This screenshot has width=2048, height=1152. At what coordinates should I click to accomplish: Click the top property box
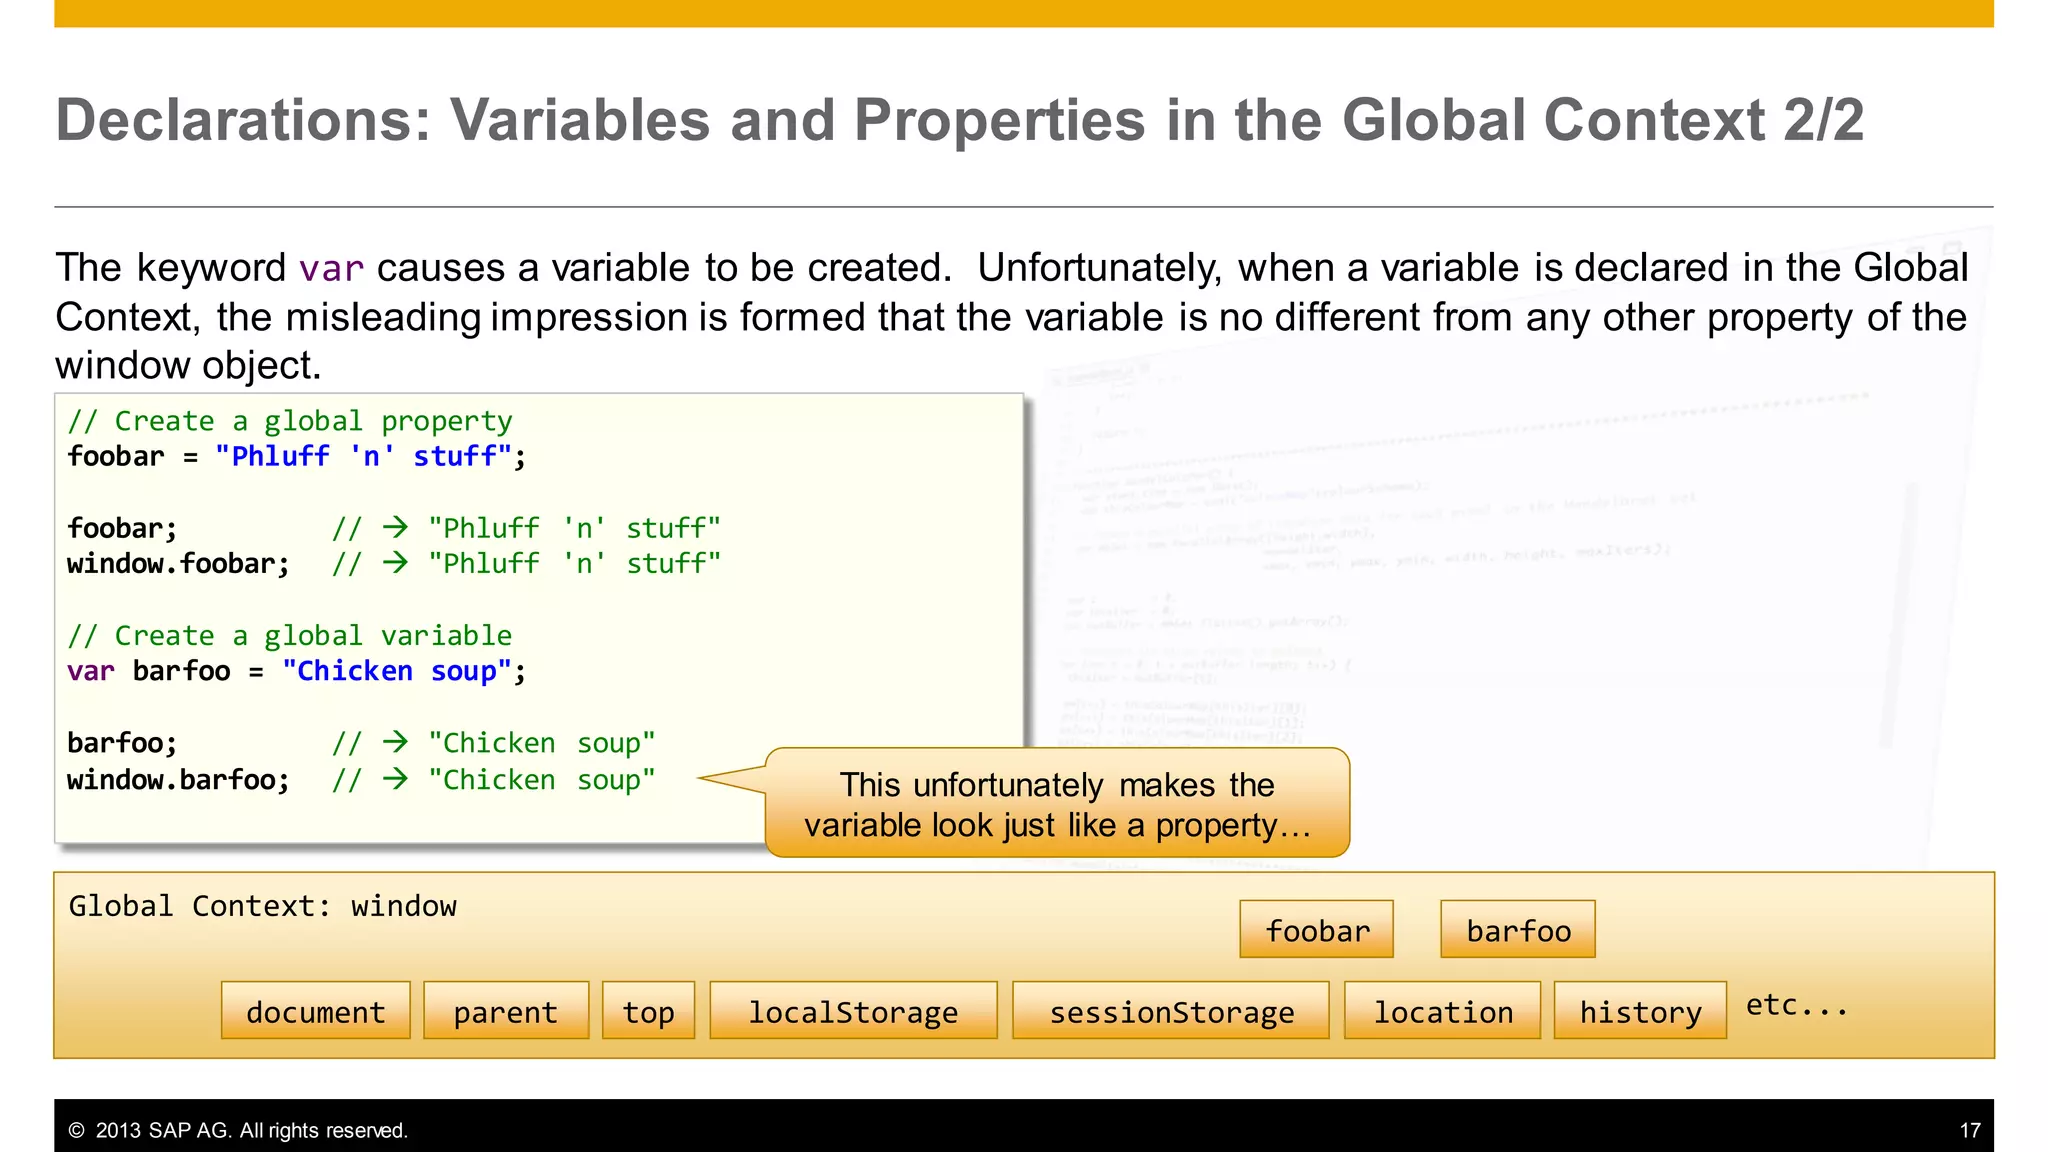point(648,1010)
